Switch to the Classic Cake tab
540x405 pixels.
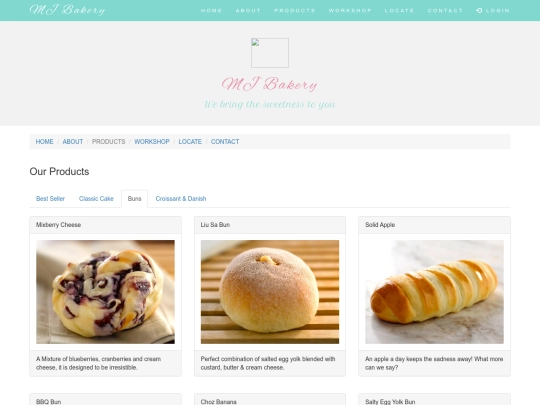(x=96, y=199)
